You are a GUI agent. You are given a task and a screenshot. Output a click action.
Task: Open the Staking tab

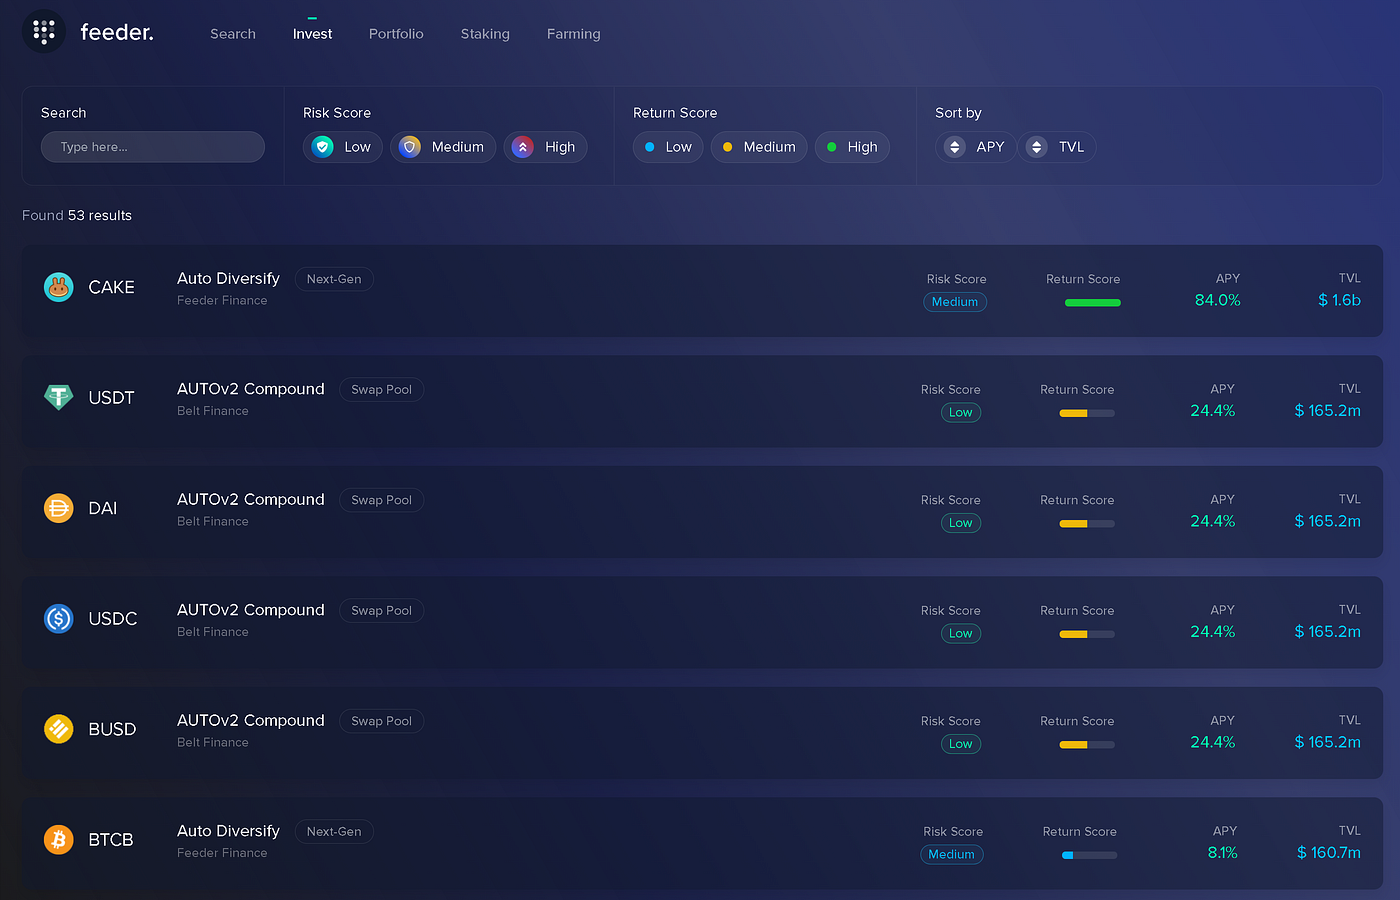(485, 34)
